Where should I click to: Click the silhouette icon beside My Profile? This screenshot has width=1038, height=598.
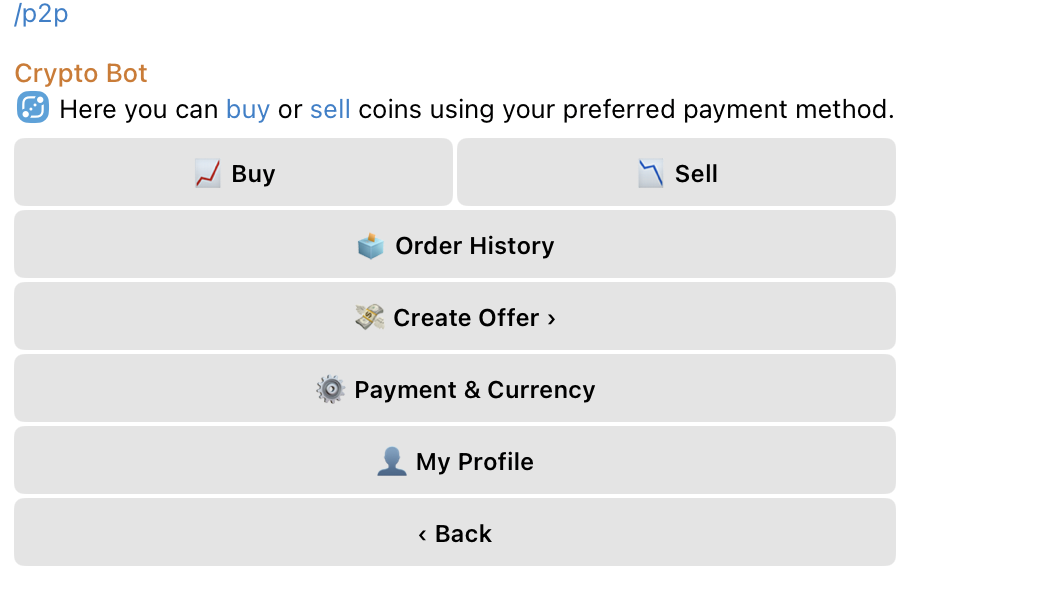tap(392, 462)
